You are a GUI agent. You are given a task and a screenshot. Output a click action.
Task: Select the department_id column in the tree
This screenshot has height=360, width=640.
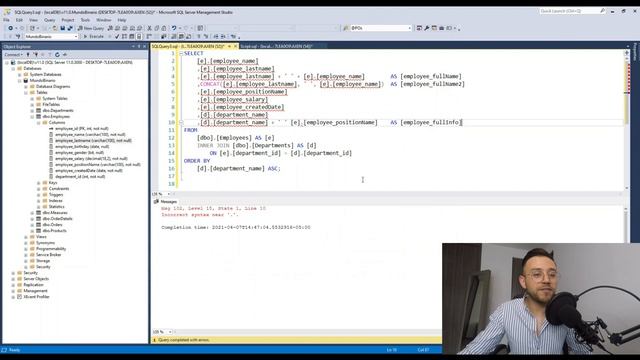tap(80, 177)
